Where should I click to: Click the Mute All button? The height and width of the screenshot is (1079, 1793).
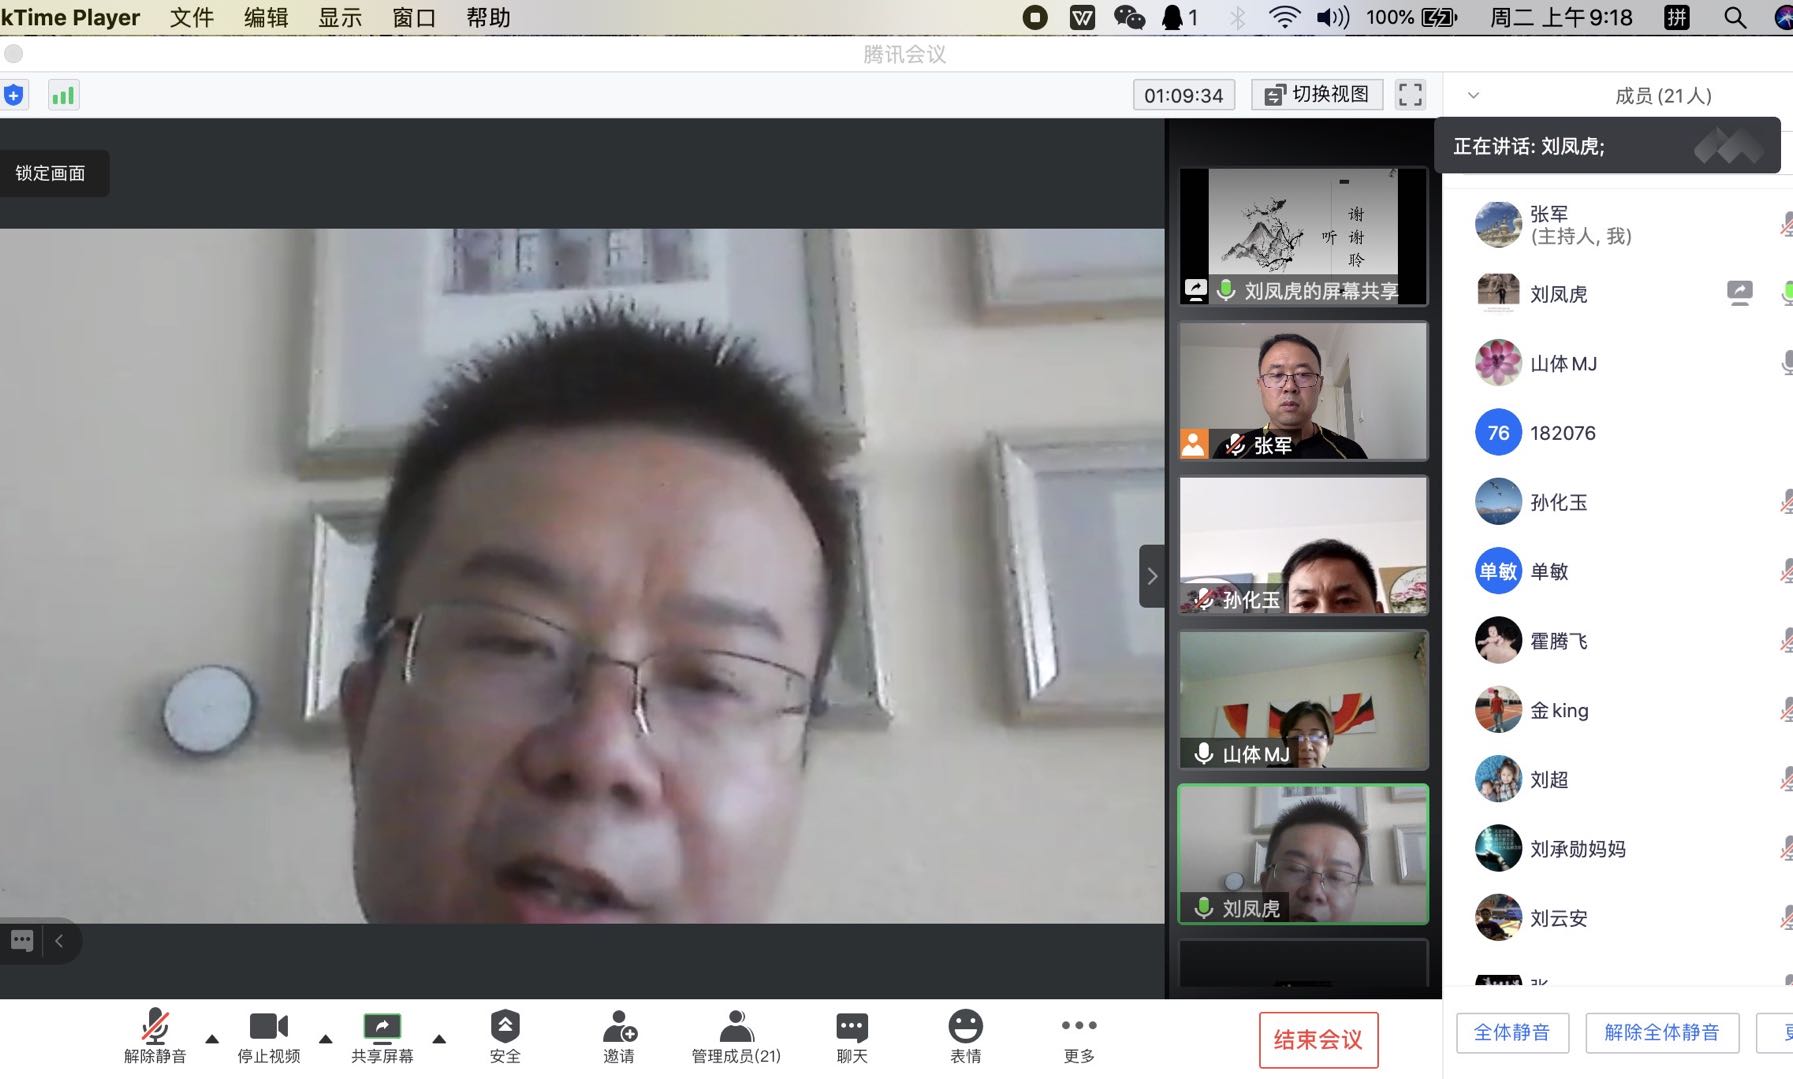click(x=1512, y=1033)
